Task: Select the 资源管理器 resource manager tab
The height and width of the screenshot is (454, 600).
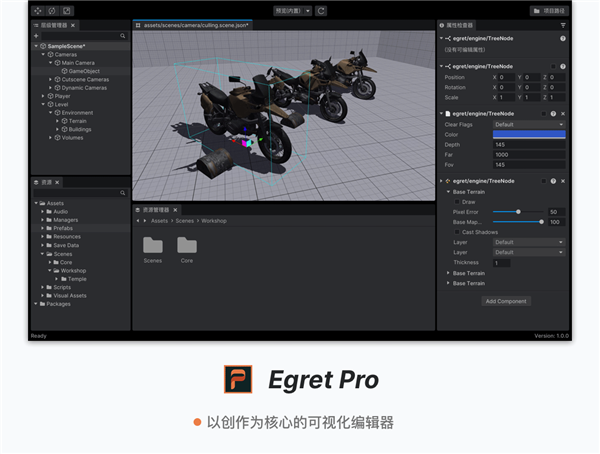Action: click(x=156, y=210)
